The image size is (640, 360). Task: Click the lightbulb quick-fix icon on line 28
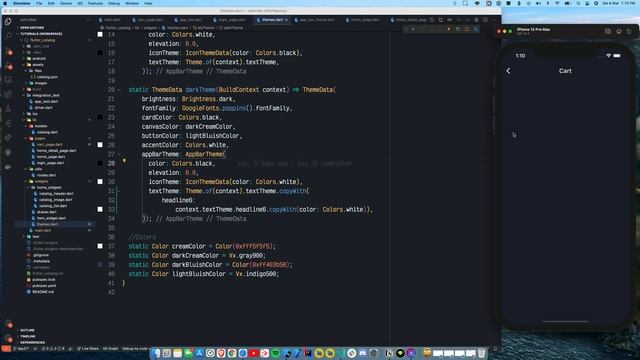(124, 161)
